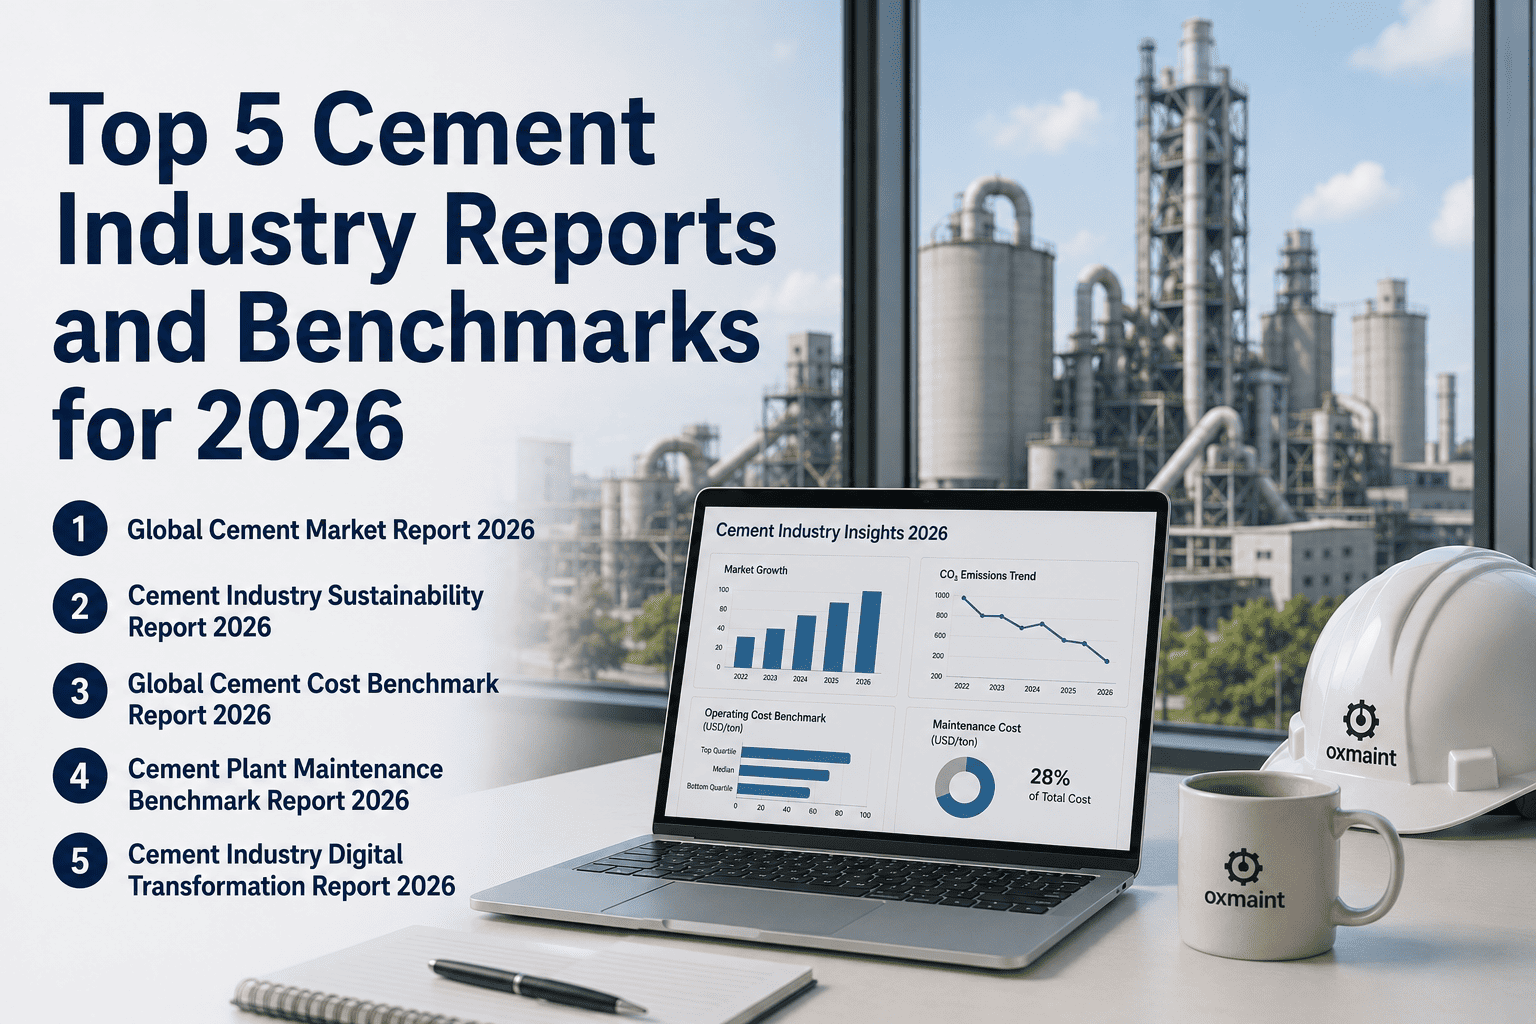Click the "CO₂ Emissions Trend" chart title
The image size is (1536, 1024).
987,575
